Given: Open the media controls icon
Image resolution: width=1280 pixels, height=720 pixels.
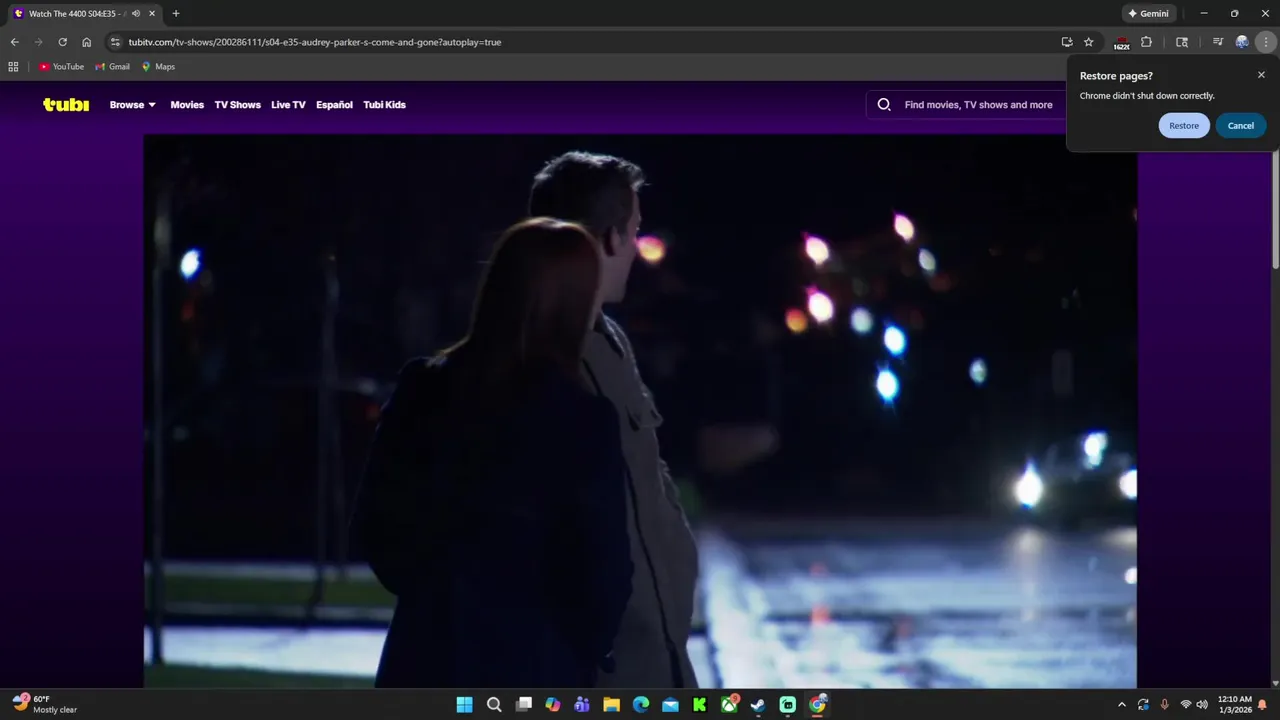Looking at the screenshot, I should coord(1218,42).
